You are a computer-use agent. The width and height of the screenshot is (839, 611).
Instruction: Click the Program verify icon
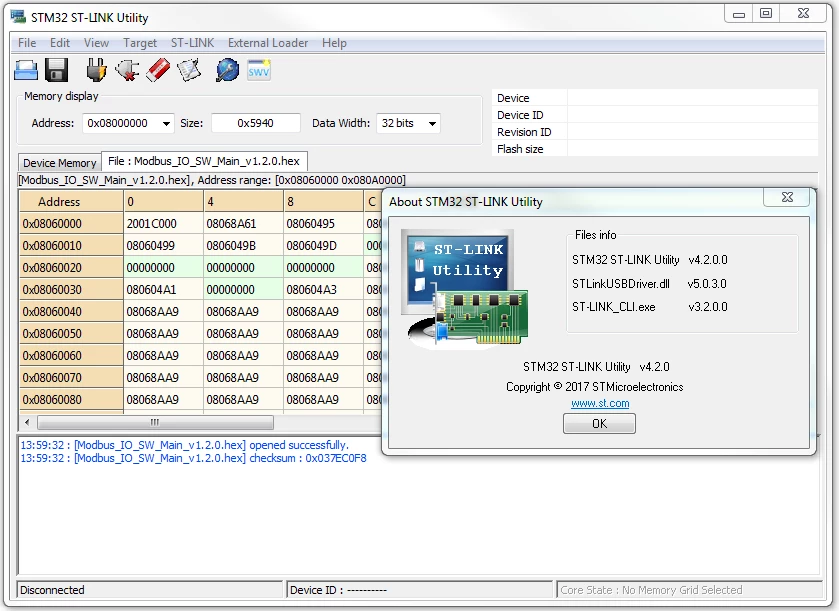[x=189, y=70]
